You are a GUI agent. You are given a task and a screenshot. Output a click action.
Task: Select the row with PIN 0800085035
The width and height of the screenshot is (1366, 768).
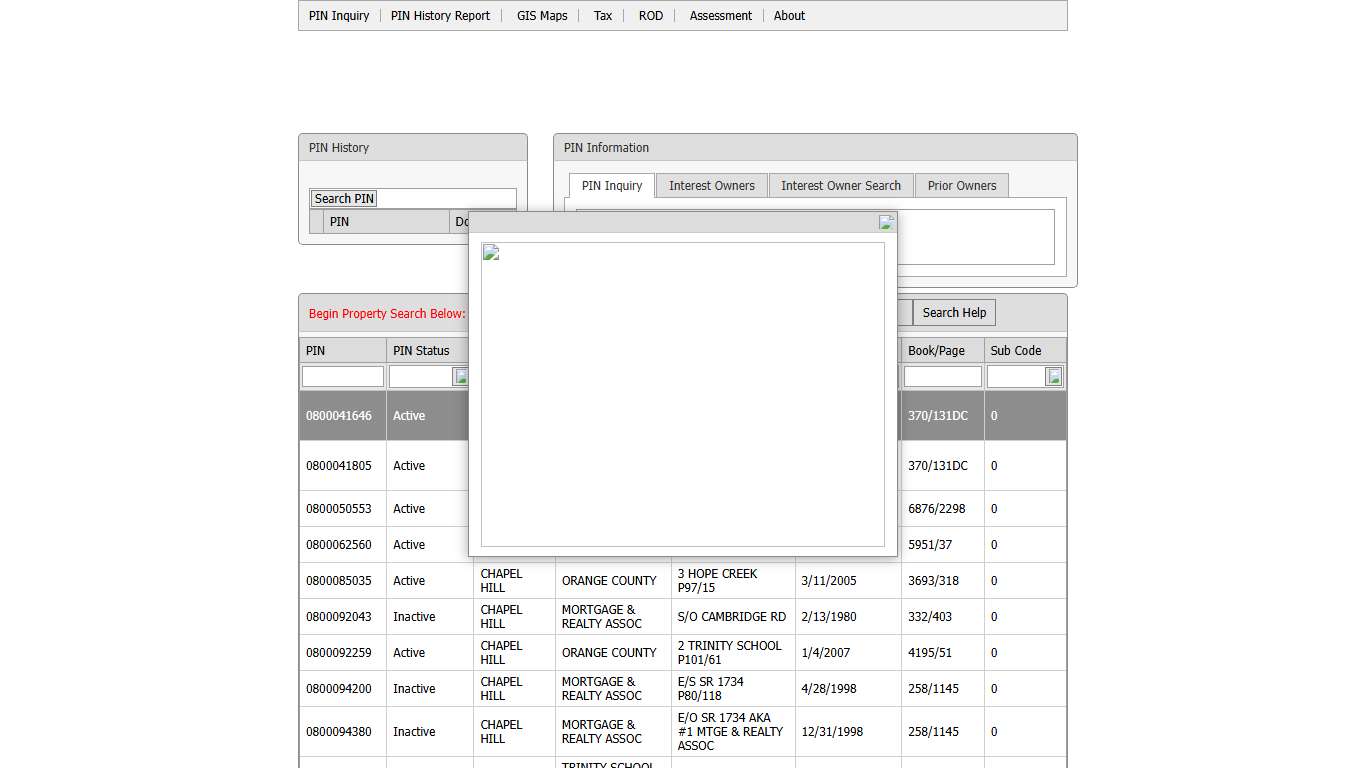(x=339, y=581)
